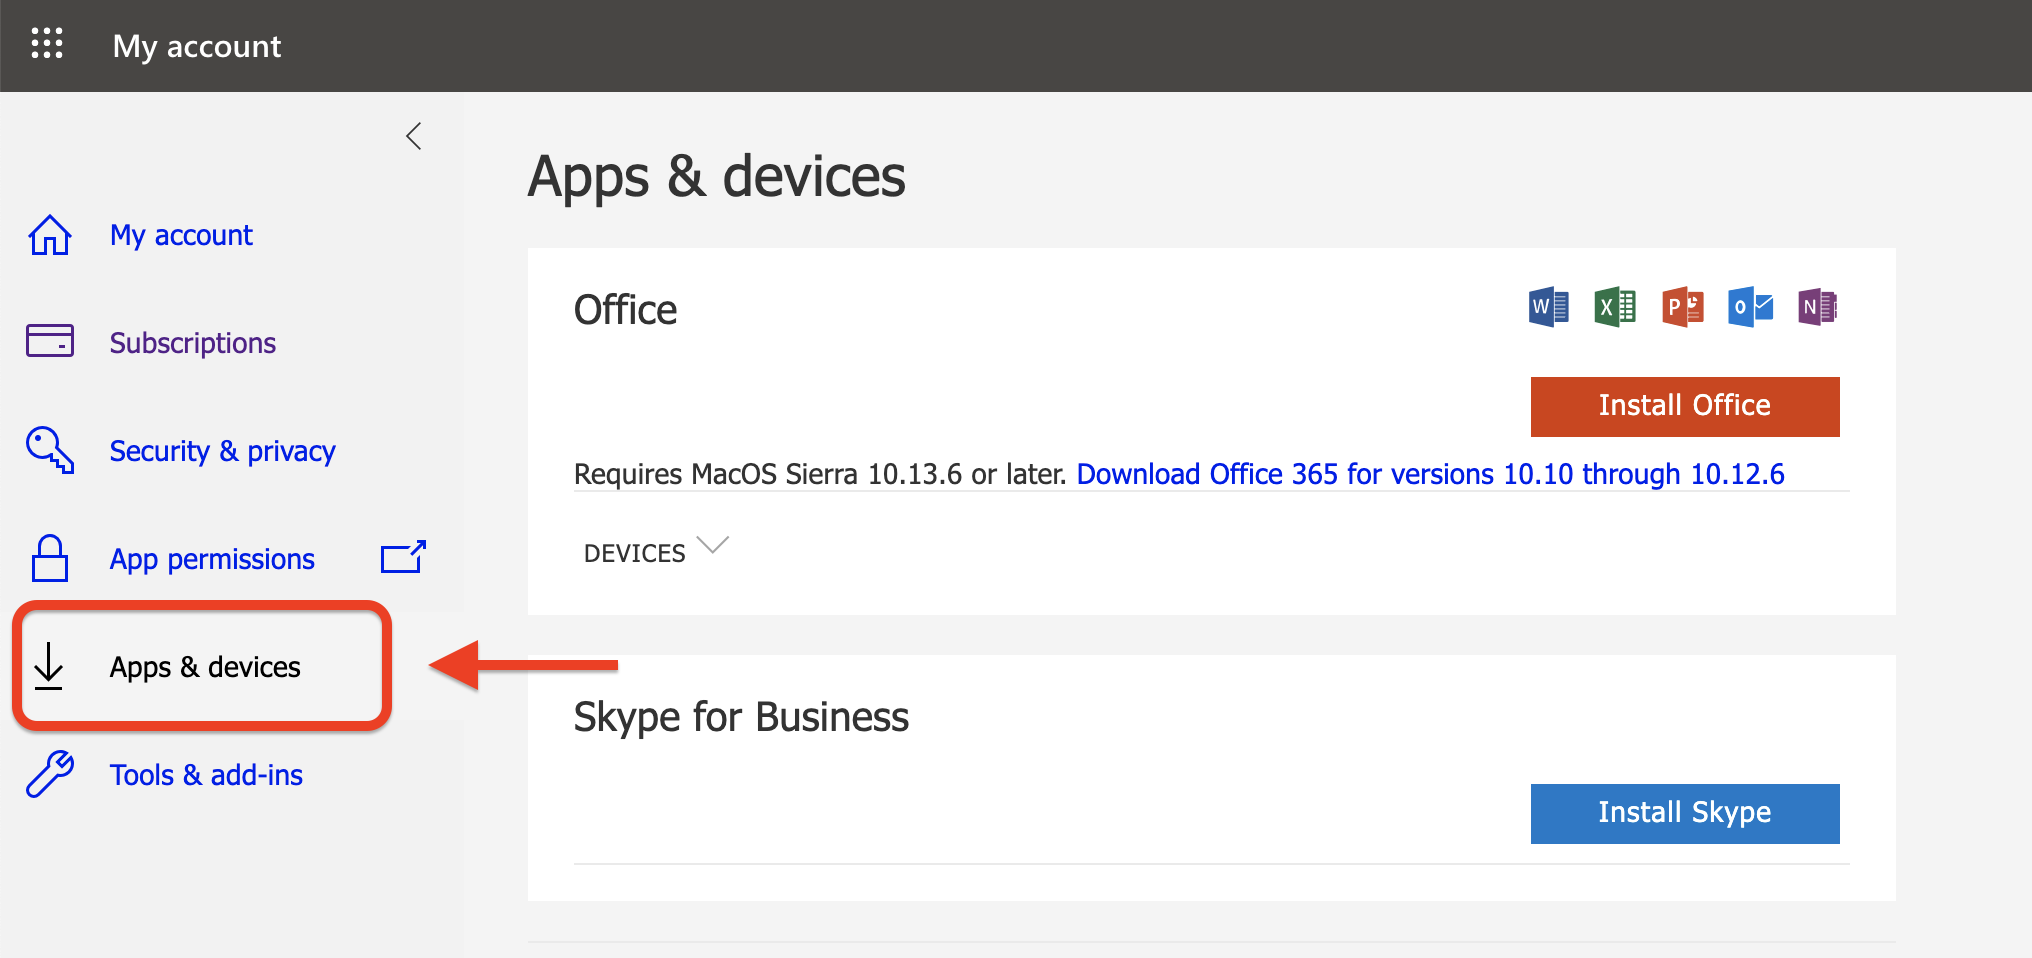The image size is (2032, 958).
Task: Expand the DEVICES section
Action: pyautogui.click(x=655, y=551)
